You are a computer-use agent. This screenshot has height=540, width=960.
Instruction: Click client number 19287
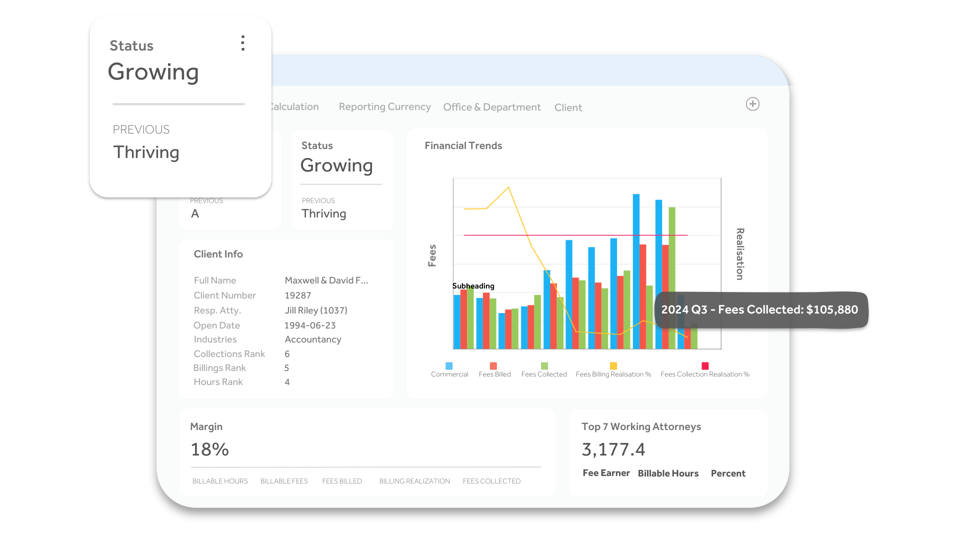(298, 295)
